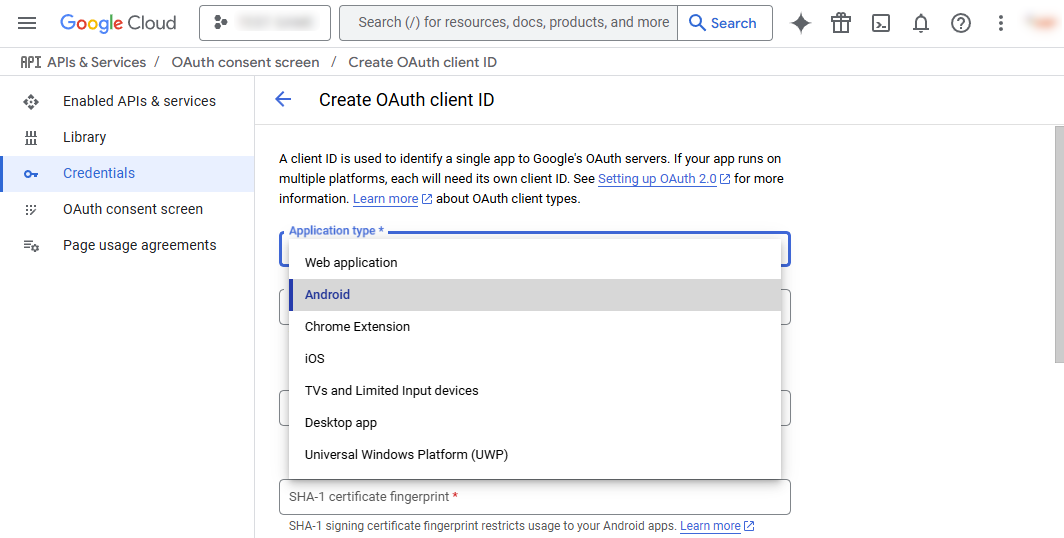Open the project selector dropdown
Viewport: 1064px width, 538px height.
265,23
